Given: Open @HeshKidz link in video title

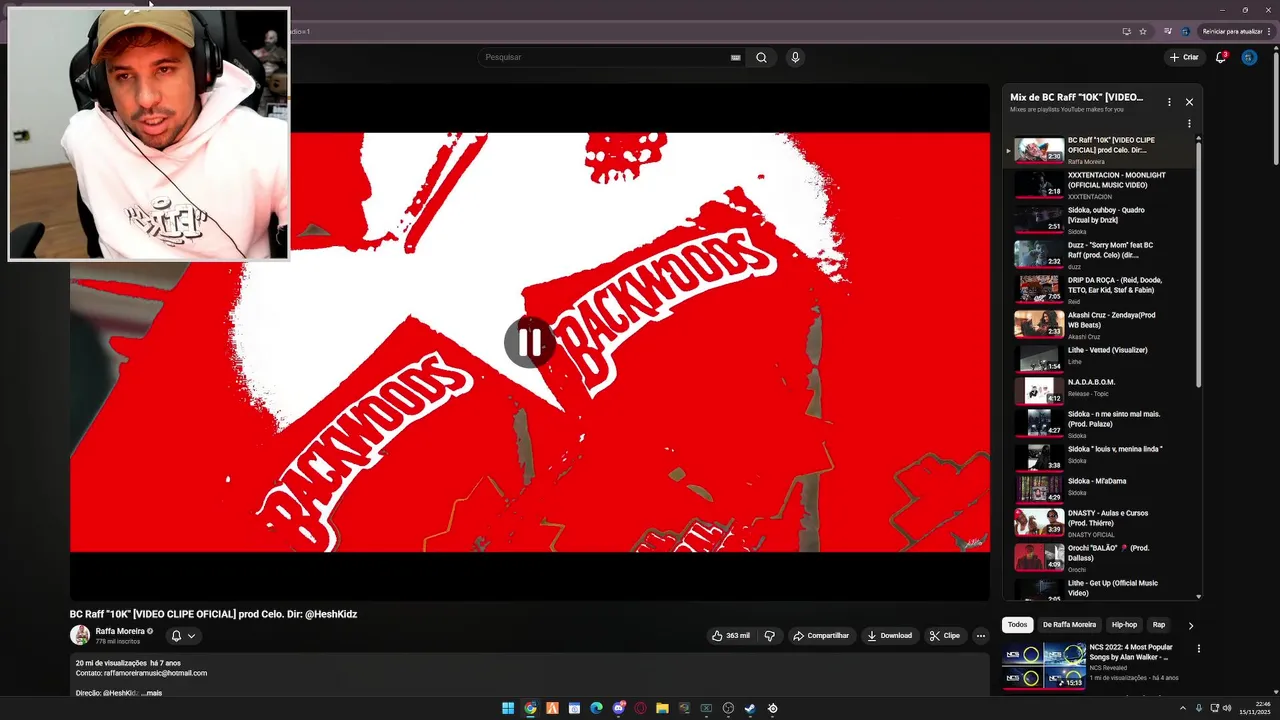Looking at the screenshot, I should point(331,614).
